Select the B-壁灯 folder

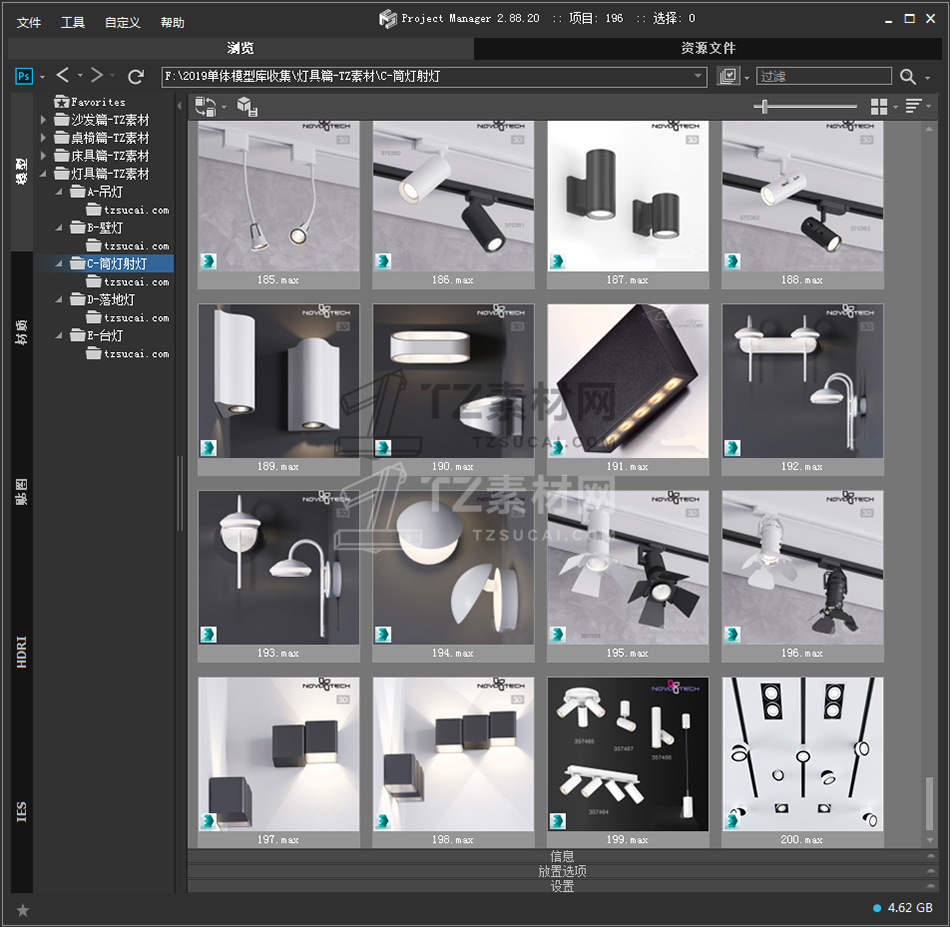(x=105, y=228)
